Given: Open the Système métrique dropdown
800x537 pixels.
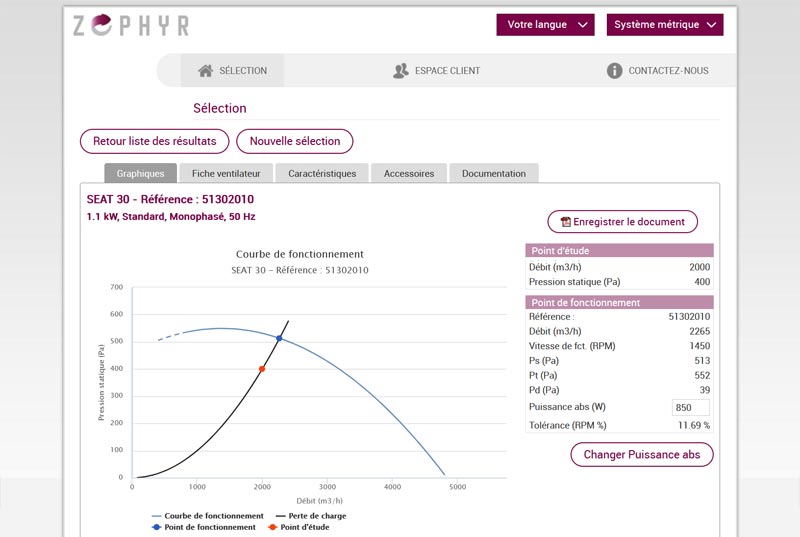Looking at the screenshot, I should [x=665, y=24].
